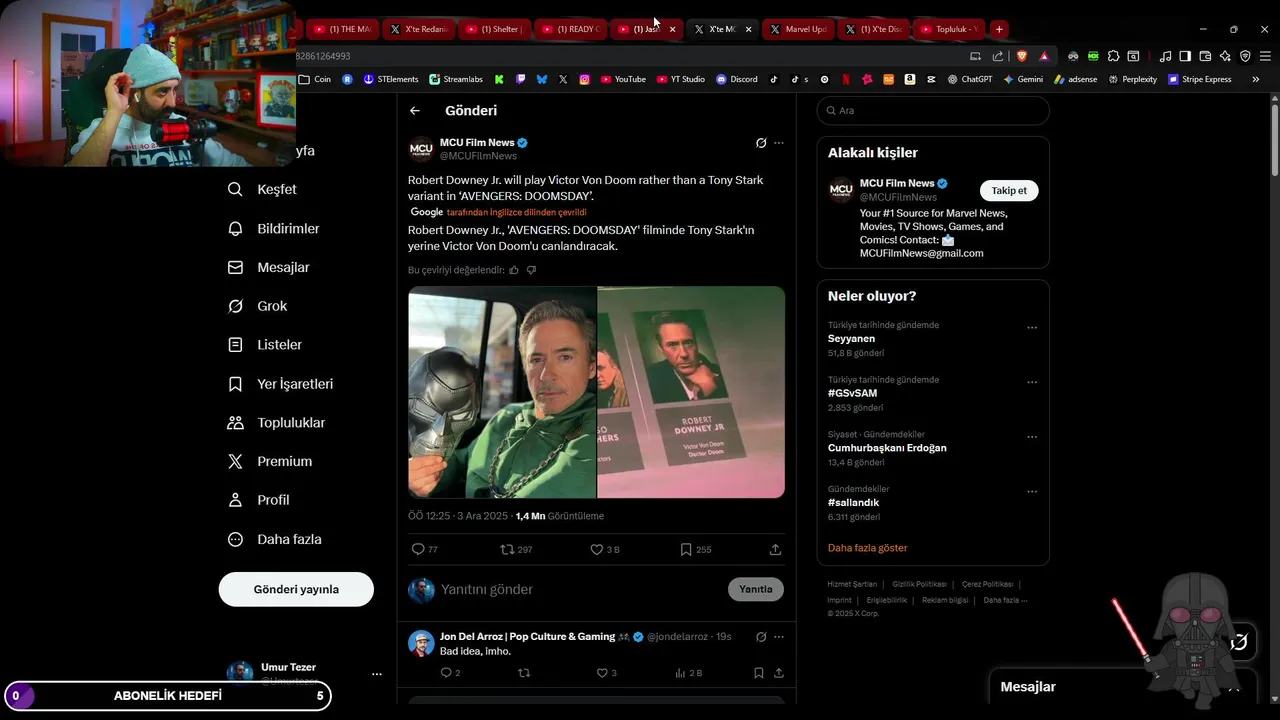Open right post image of cast card
The height and width of the screenshot is (720, 1280).
[691, 392]
